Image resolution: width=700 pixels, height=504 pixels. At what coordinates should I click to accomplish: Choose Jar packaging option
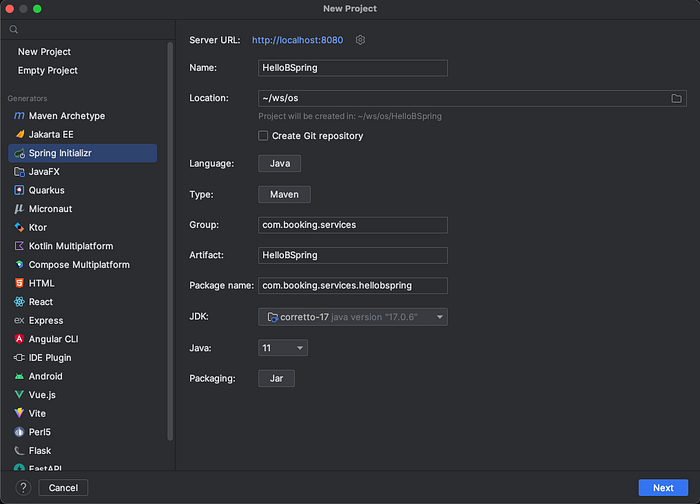coord(276,379)
